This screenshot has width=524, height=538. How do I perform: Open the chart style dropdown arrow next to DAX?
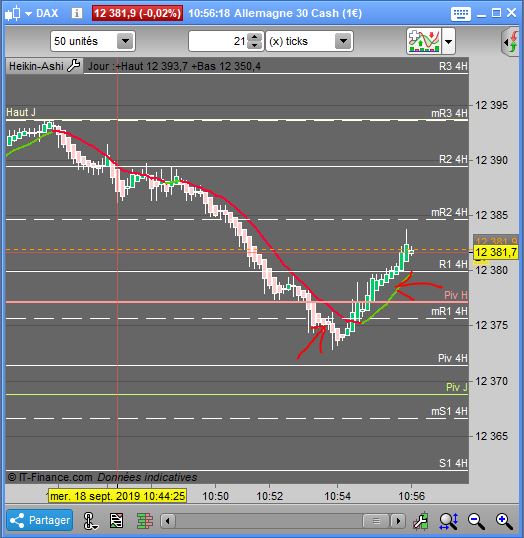pos(29,14)
